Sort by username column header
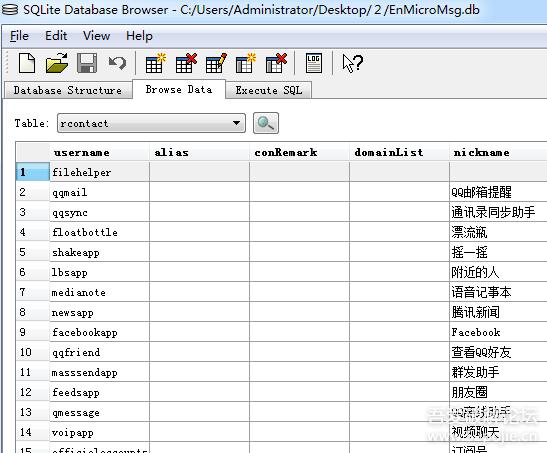This screenshot has height=453, width=547. tap(99, 152)
